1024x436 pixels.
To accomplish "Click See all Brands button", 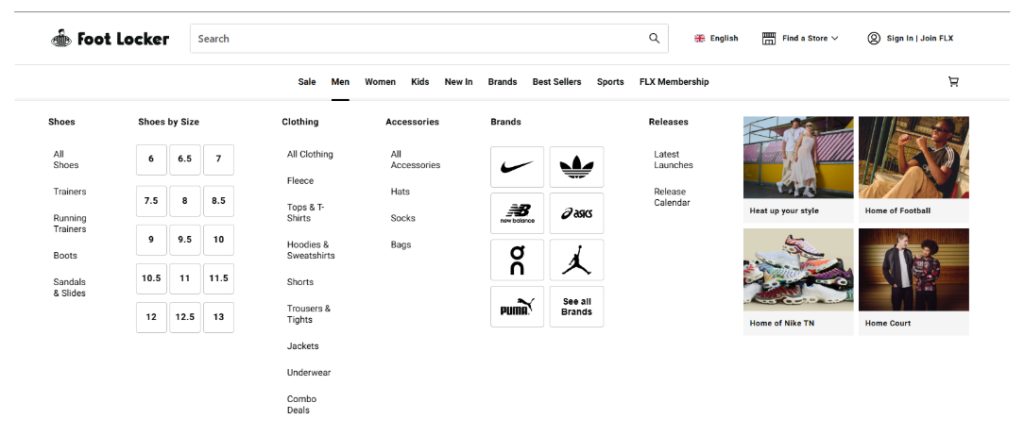I will 576,307.
